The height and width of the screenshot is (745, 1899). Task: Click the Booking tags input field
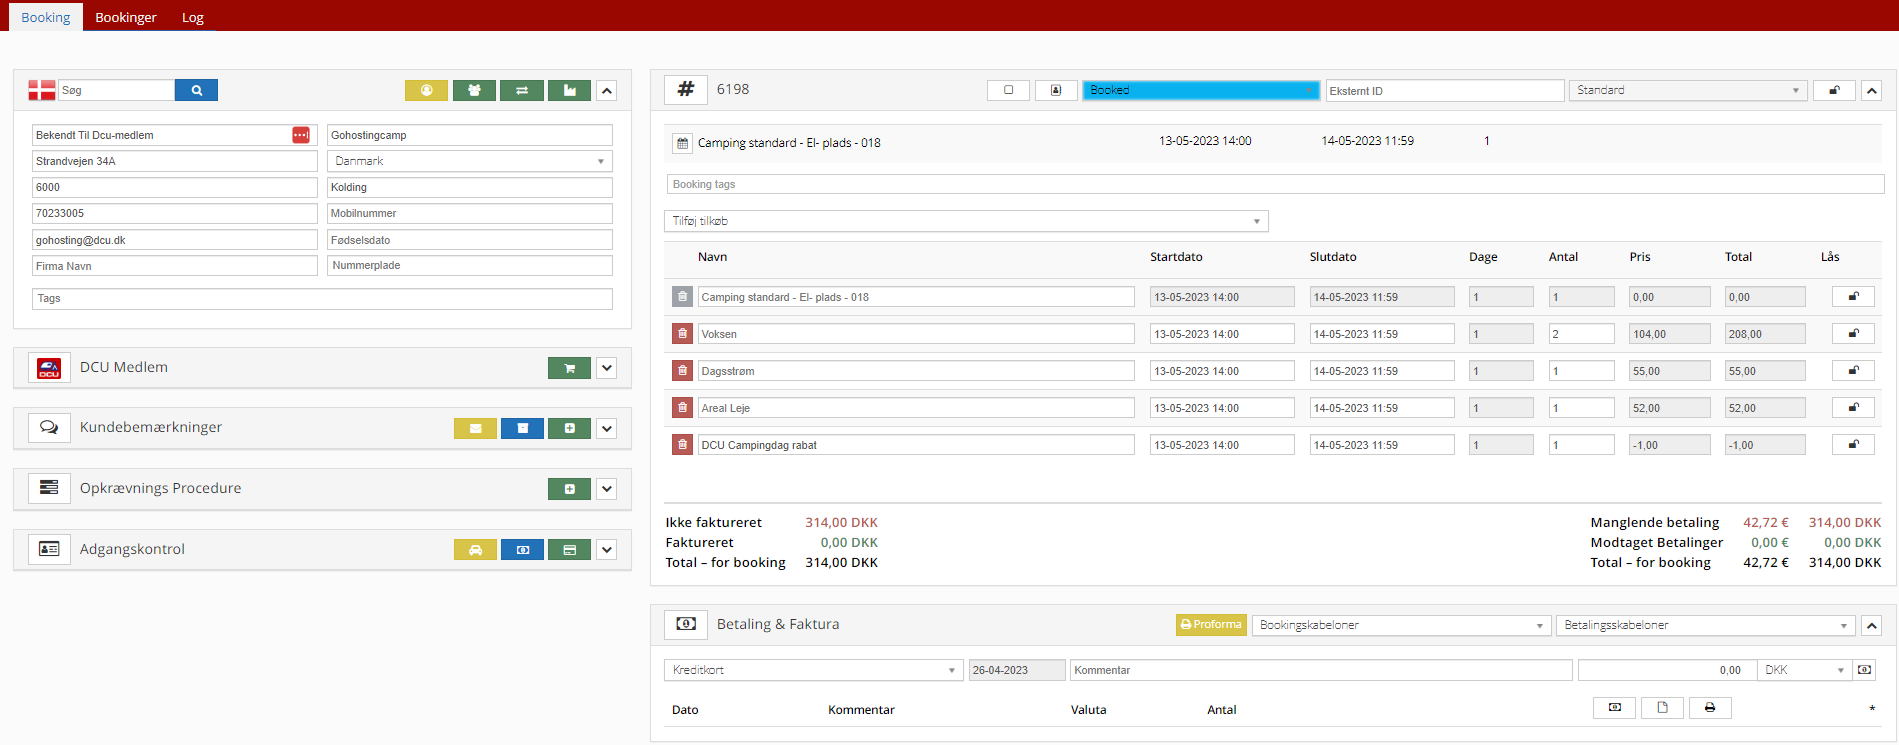click(x=1274, y=184)
